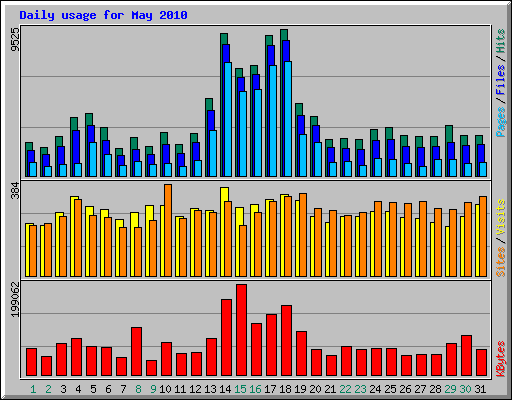Click day 20 on the x-axis
Screen dimensions: 512x400
(315, 389)
